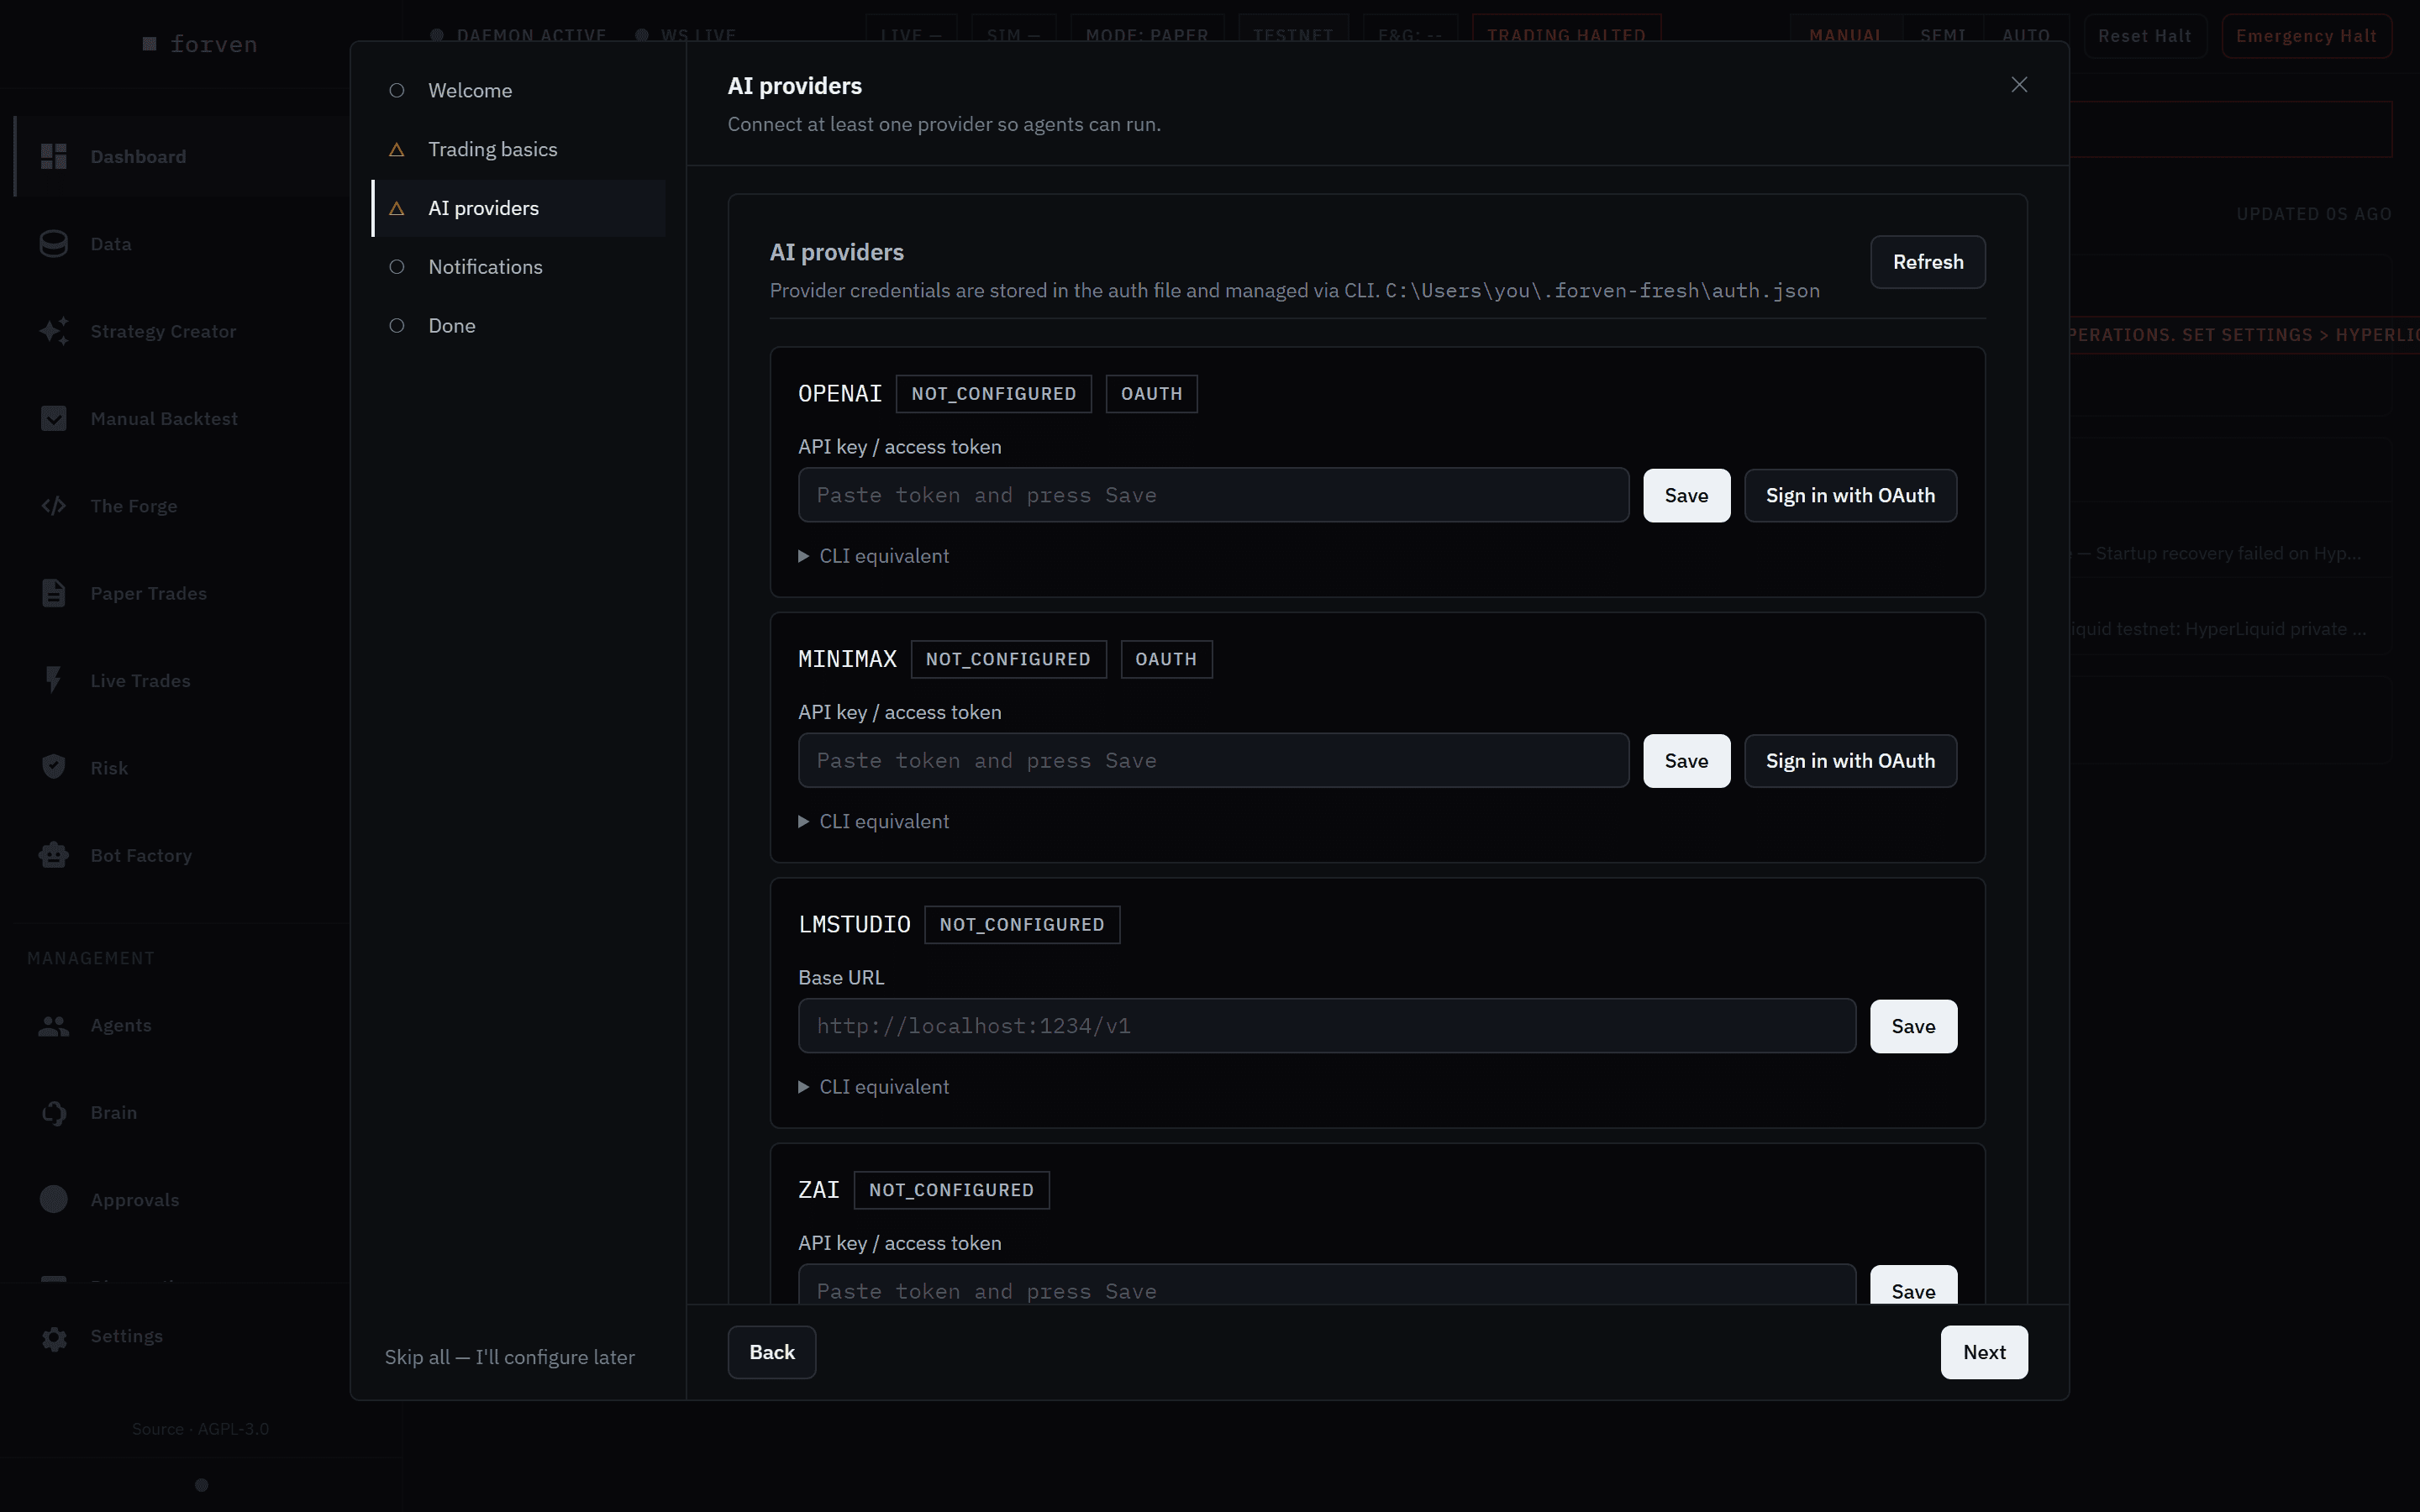Focus the LMSTUDIO Base URL field

[x=1327, y=1026]
